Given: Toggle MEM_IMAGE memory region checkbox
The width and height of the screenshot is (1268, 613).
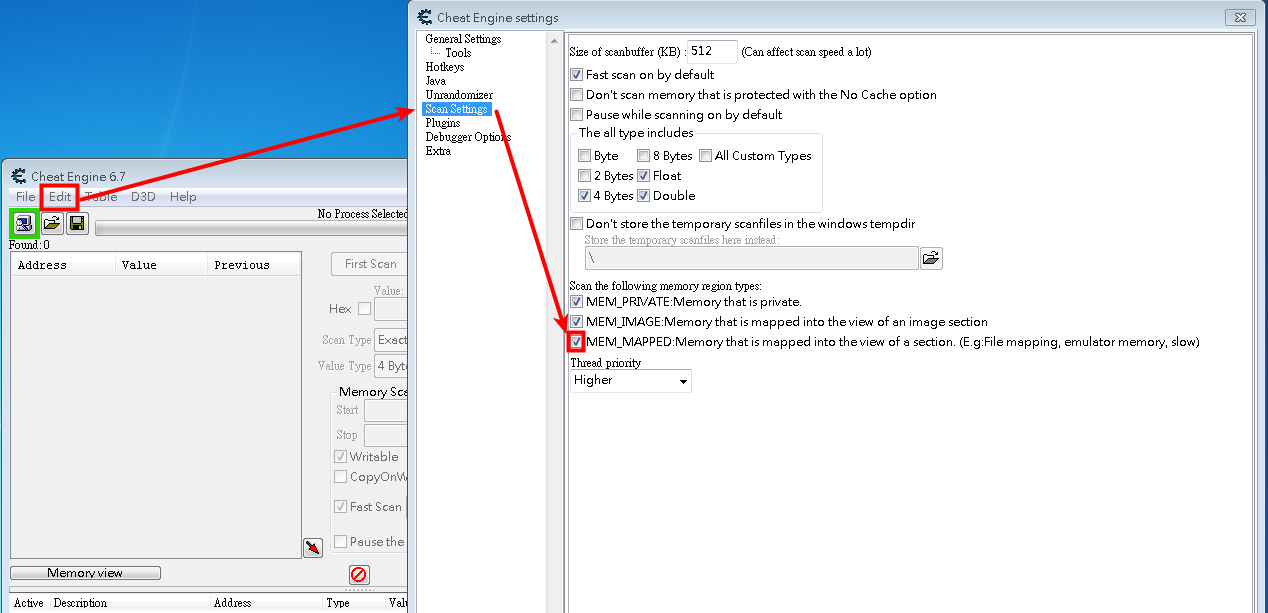Looking at the screenshot, I should (x=576, y=322).
